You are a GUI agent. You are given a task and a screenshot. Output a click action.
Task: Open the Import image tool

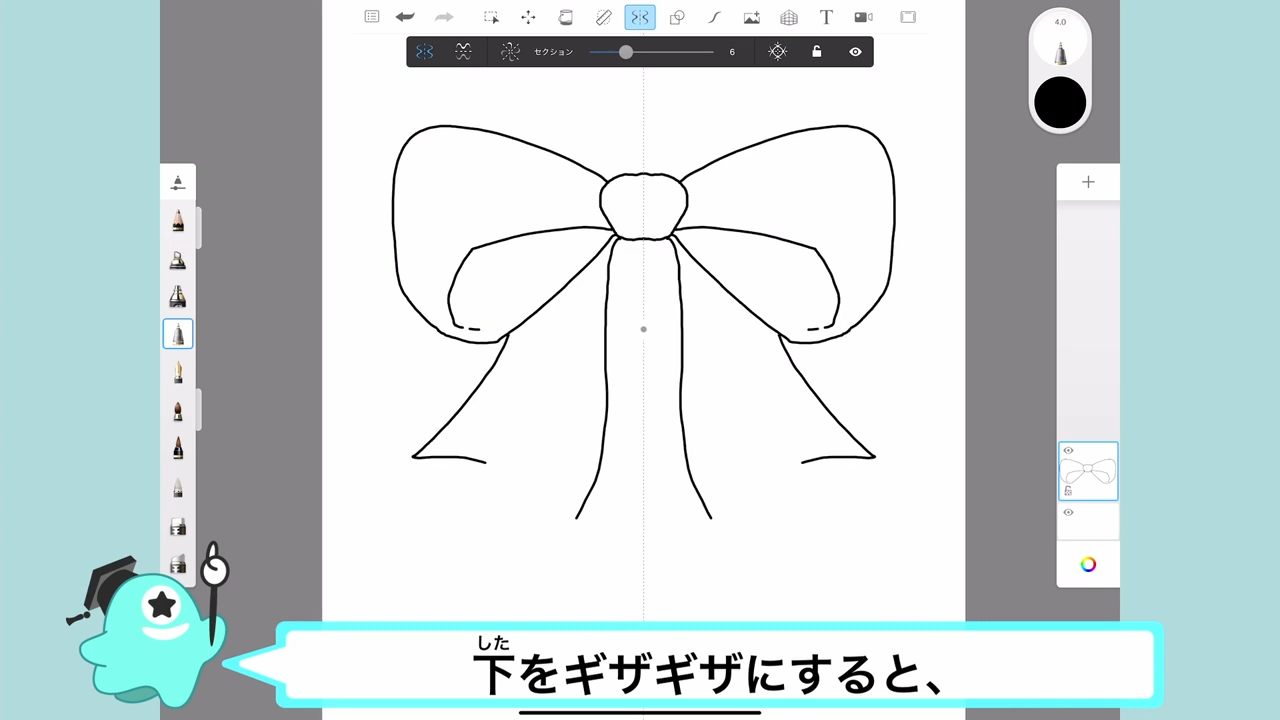point(751,17)
